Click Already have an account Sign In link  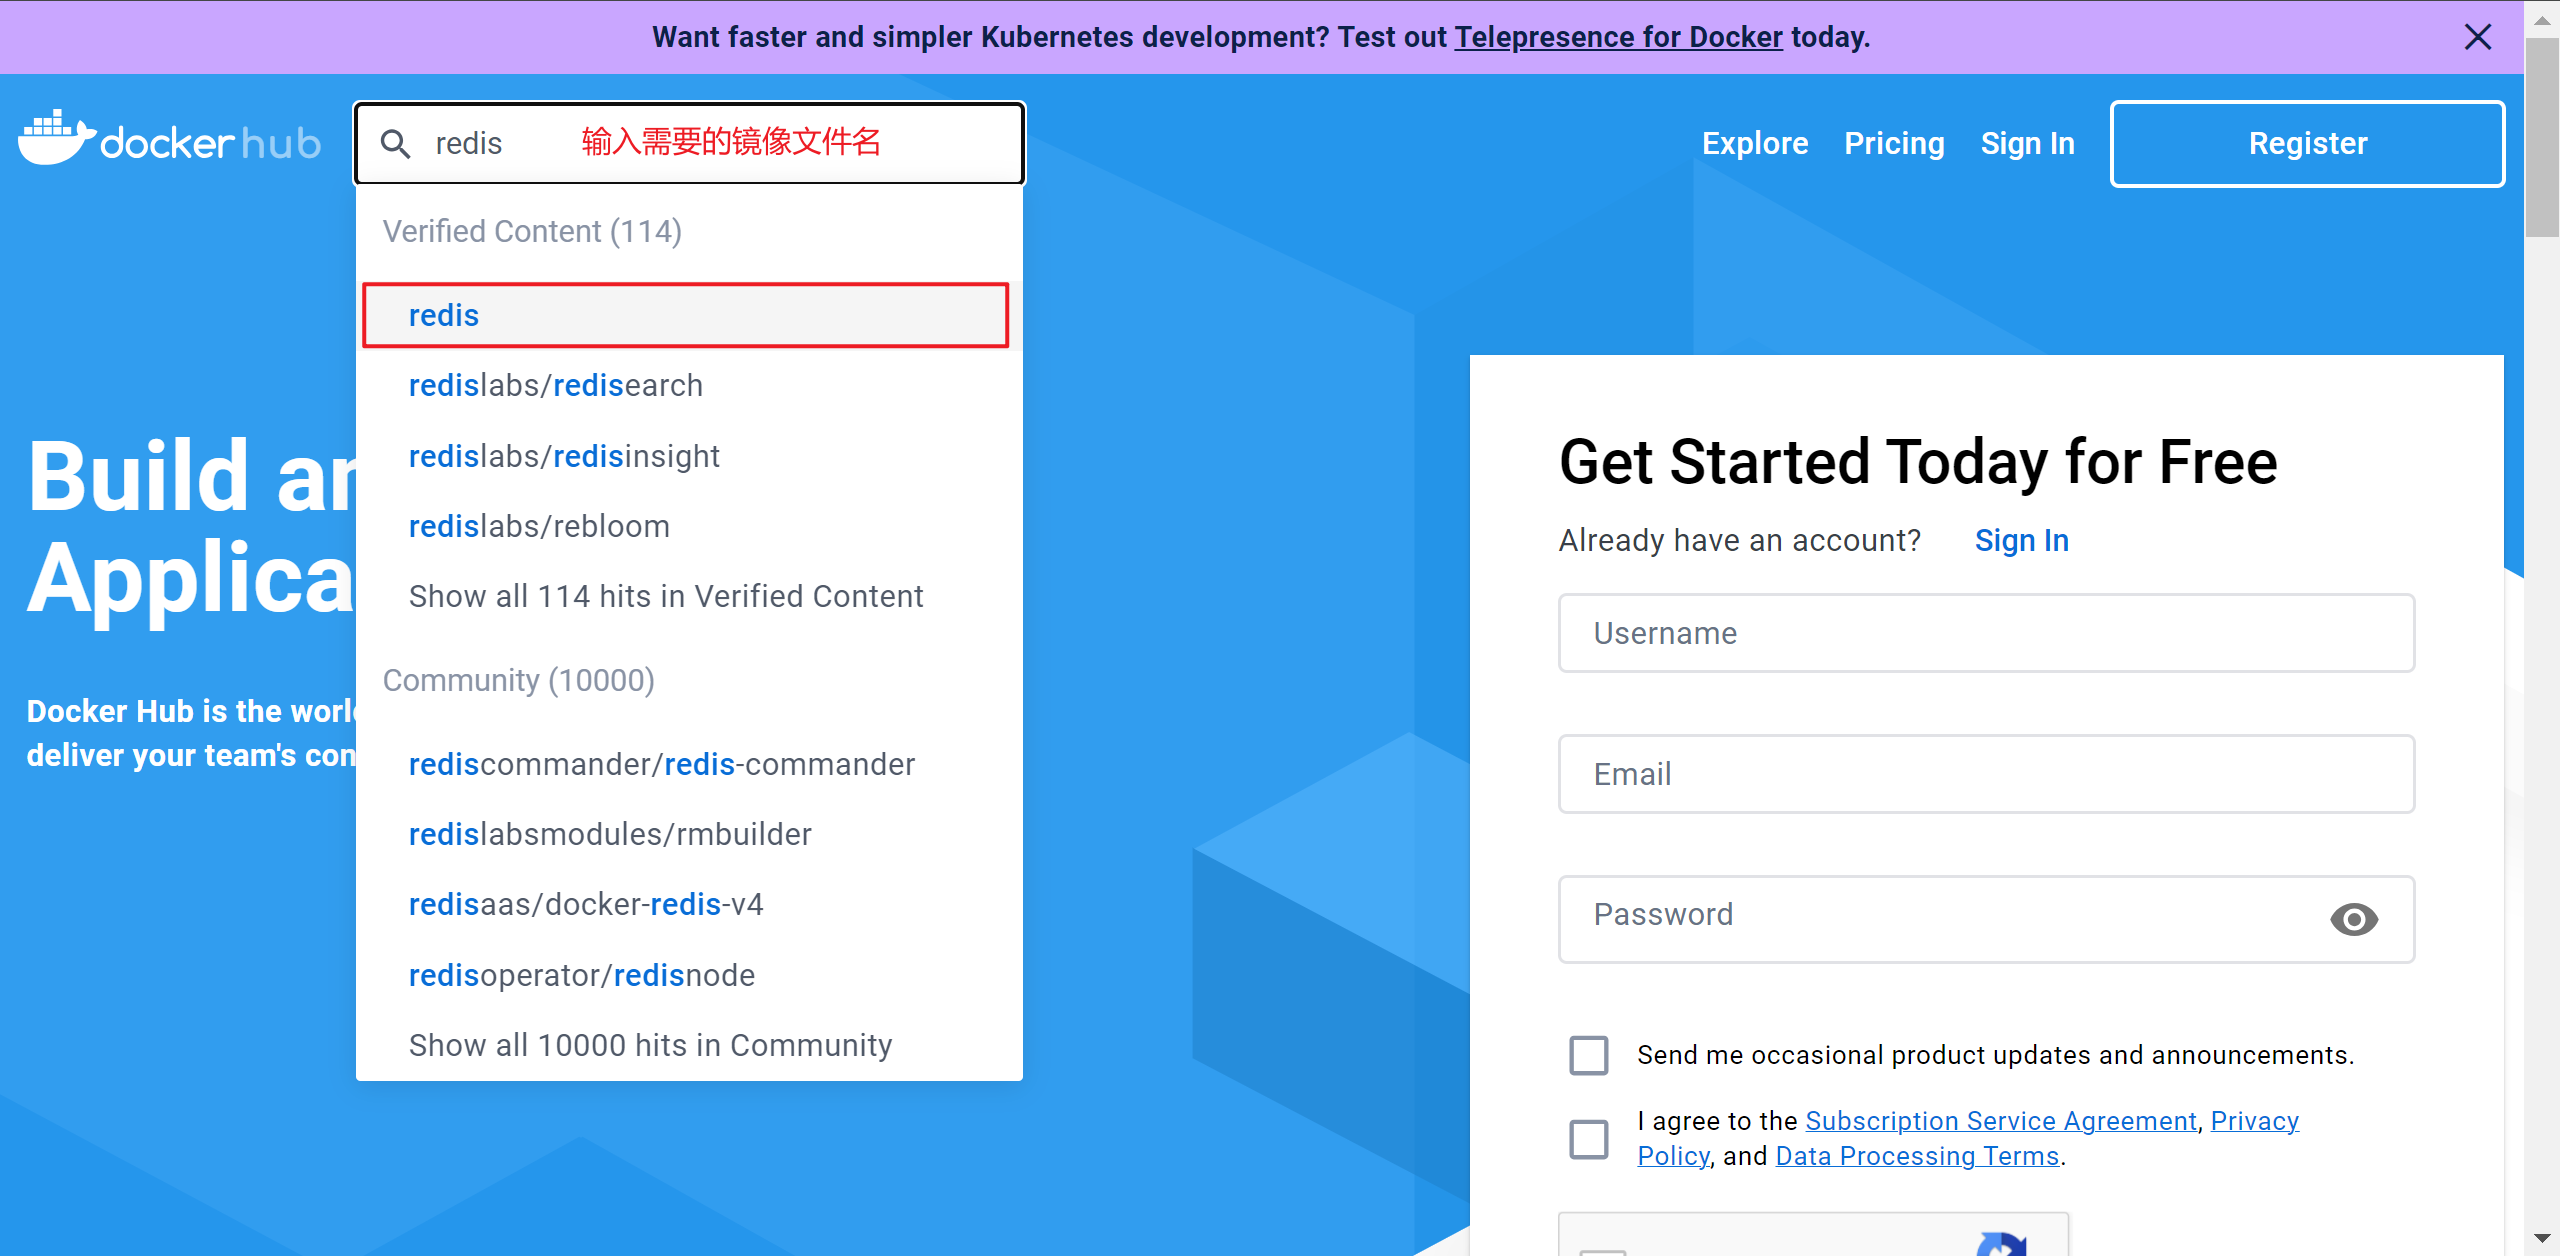pos(2023,541)
